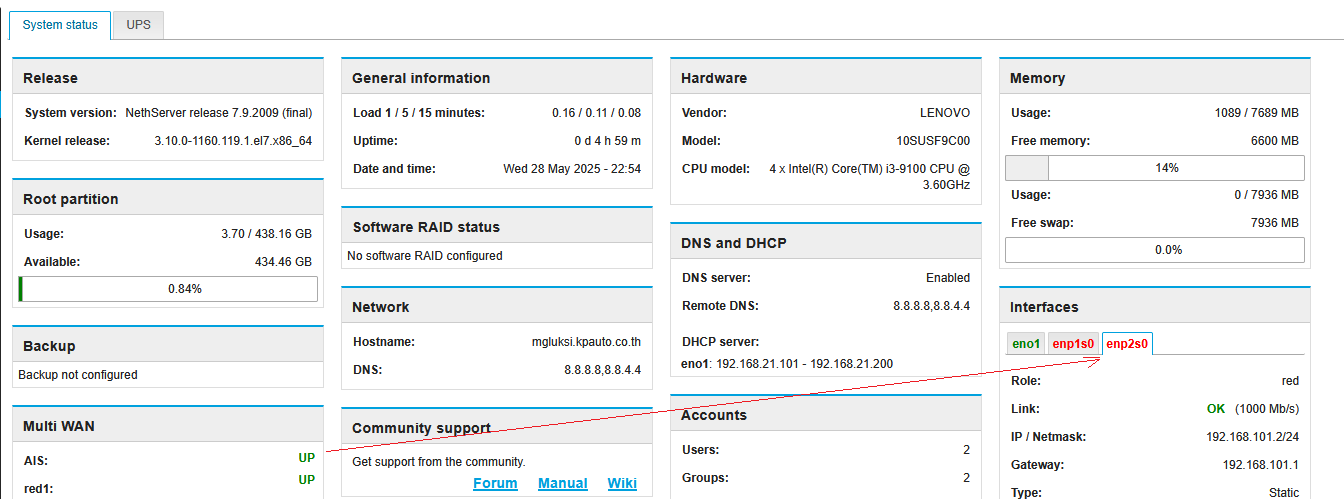The image size is (1344, 499).
Task: Open the community Forum link
Action: (495, 484)
